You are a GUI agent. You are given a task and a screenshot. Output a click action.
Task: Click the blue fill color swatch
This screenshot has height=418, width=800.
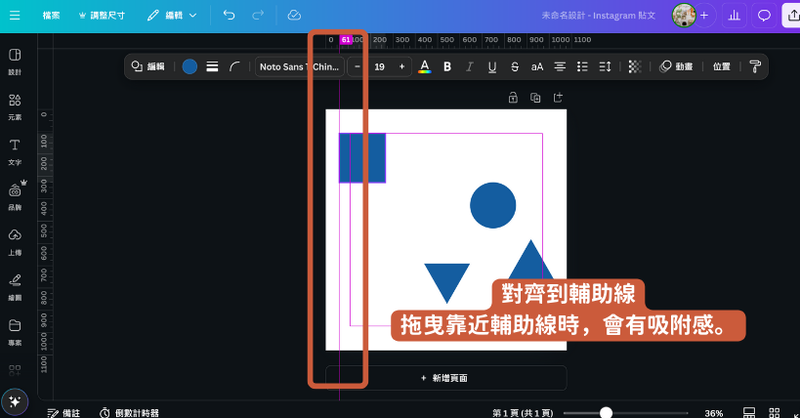pos(190,67)
